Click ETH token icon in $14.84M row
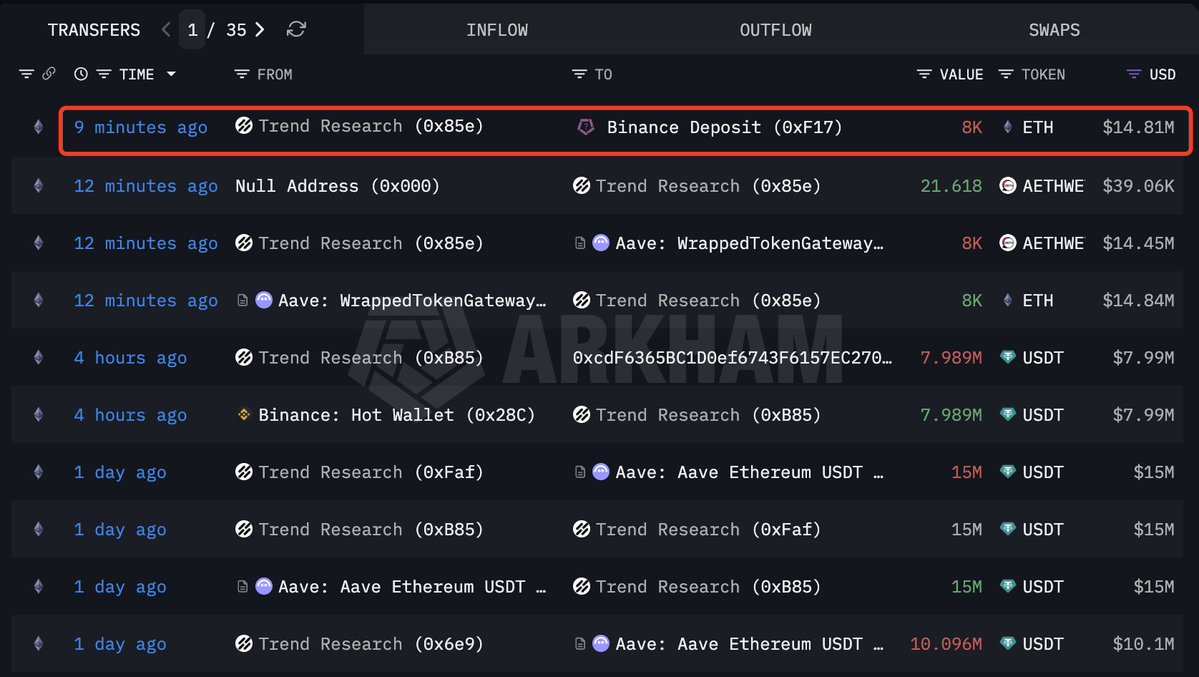Screen dimensions: 1199x677 coord(1008,301)
